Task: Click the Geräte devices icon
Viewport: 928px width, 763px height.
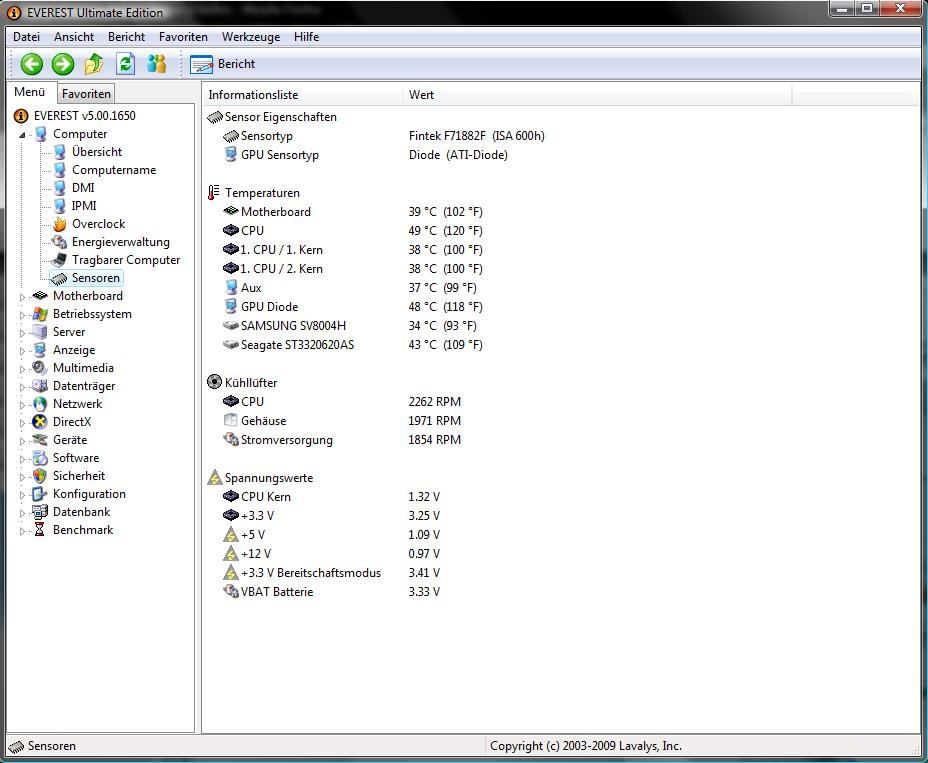Action: click(x=40, y=440)
